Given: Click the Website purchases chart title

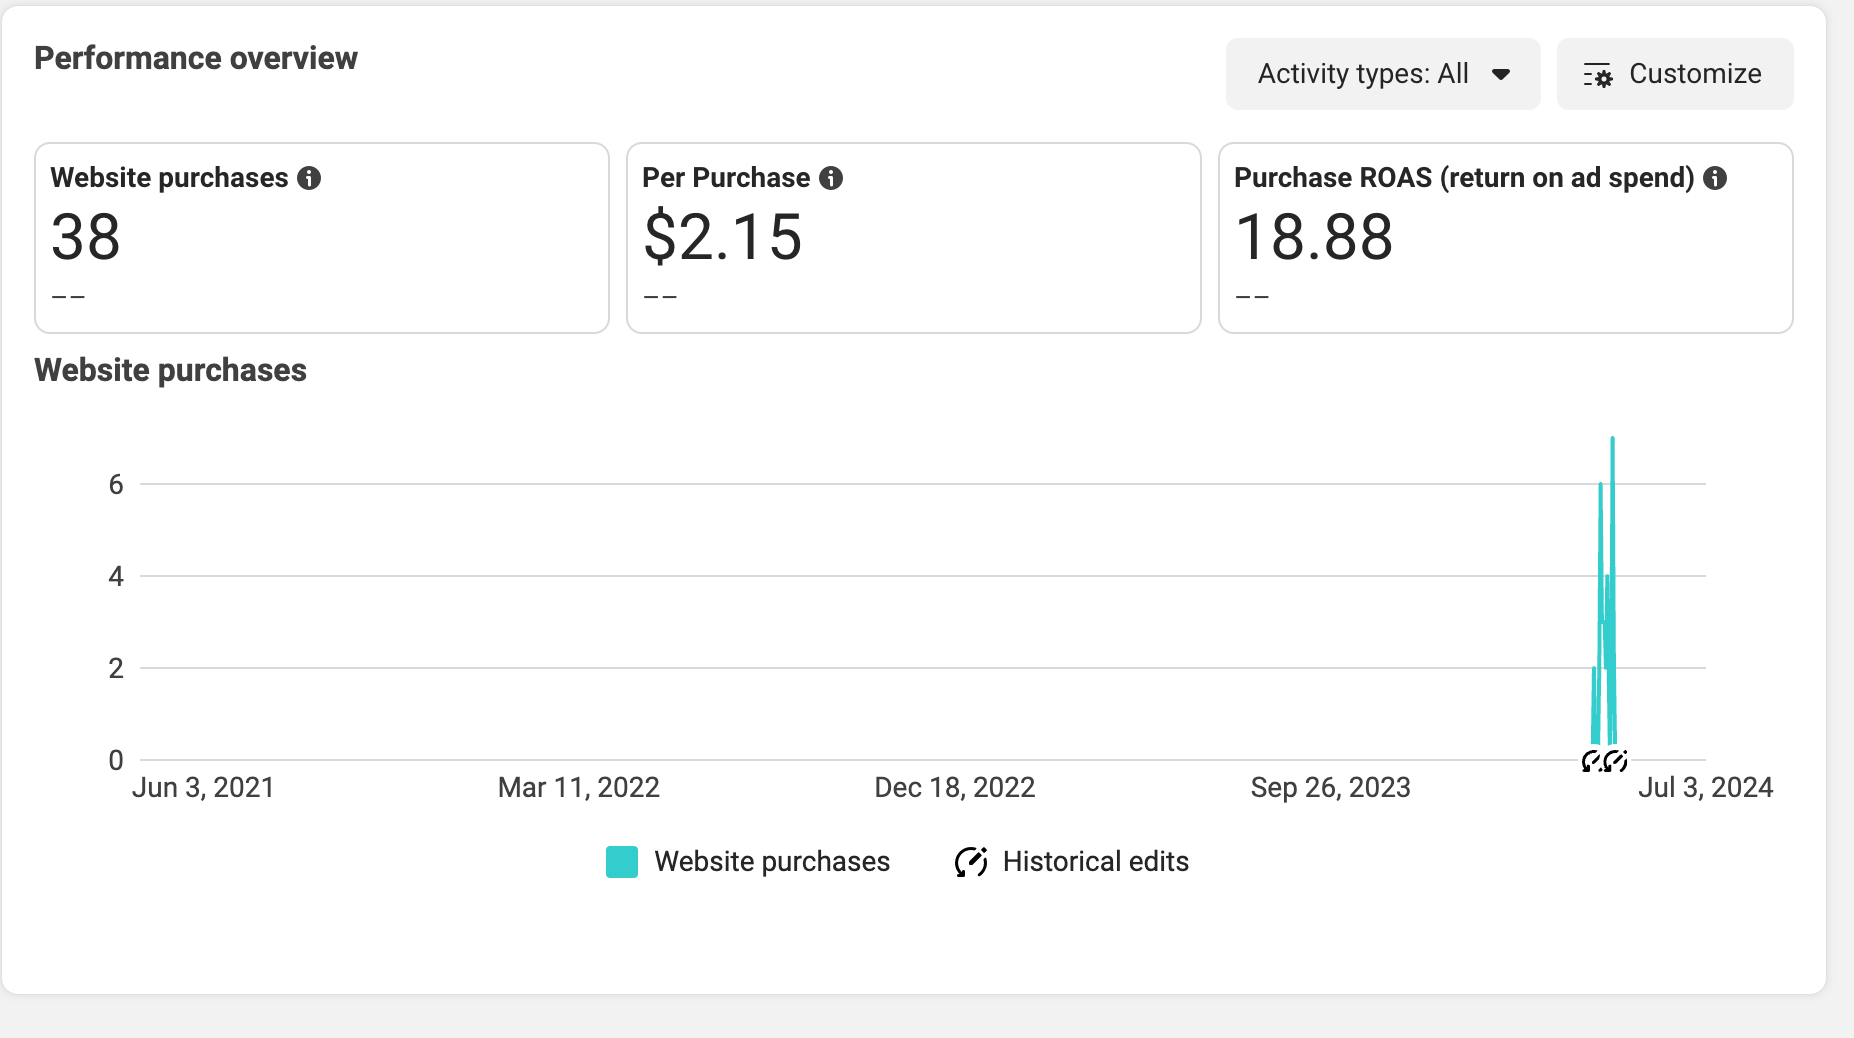Looking at the screenshot, I should coord(171,370).
